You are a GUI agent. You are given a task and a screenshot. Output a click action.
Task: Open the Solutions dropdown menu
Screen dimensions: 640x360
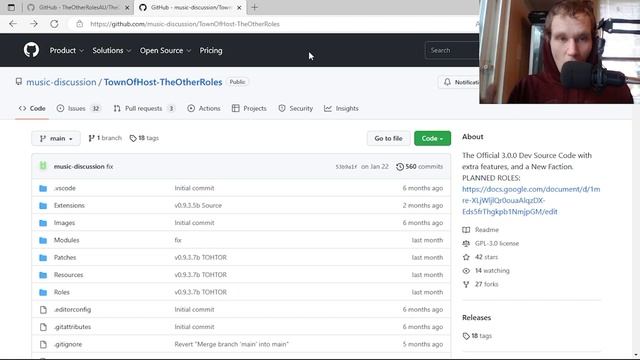coord(111,51)
